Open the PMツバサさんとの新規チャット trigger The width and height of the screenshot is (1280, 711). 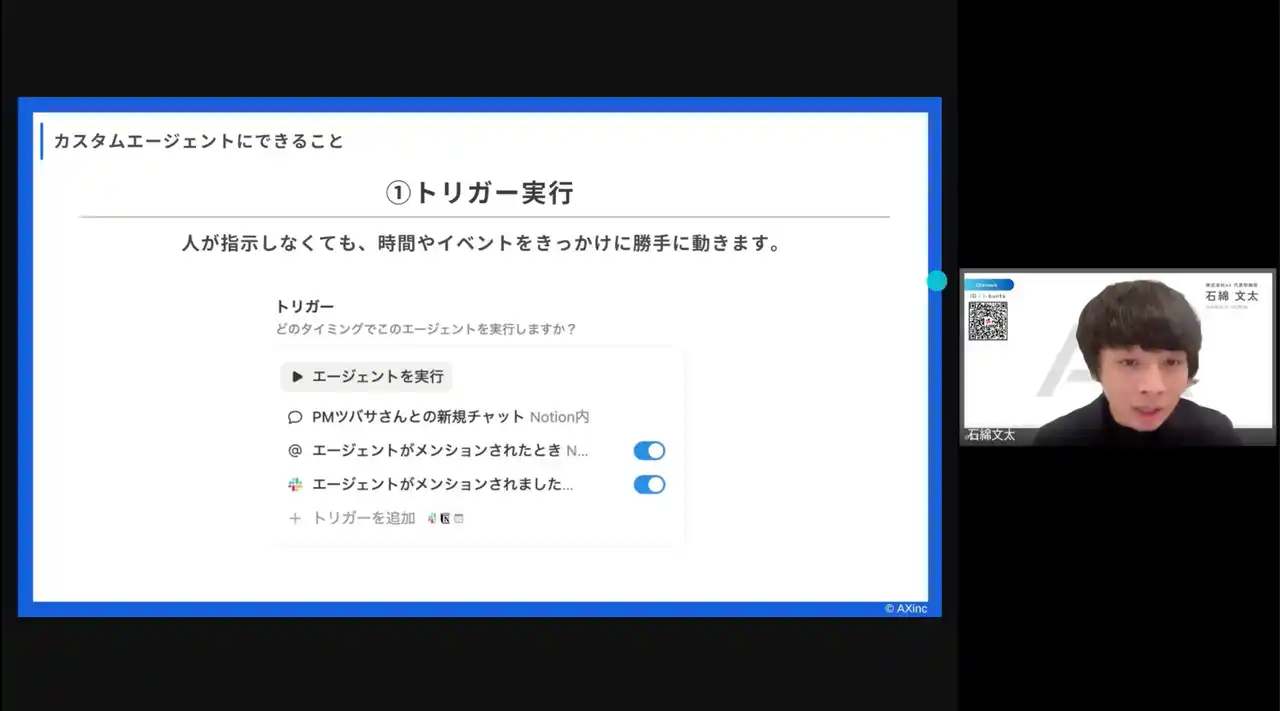(x=418, y=417)
